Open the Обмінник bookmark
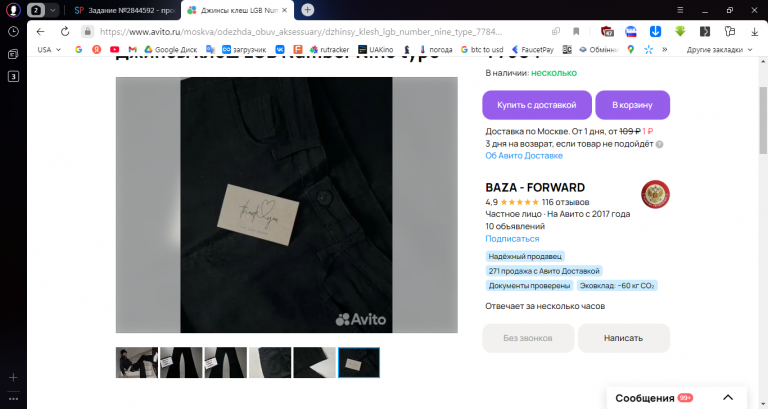 (x=599, y=49)
